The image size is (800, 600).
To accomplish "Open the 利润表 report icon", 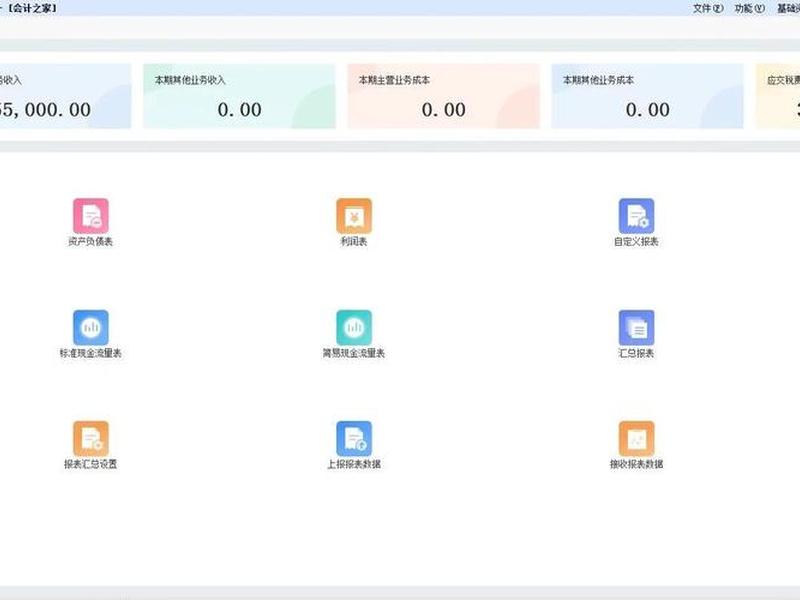I will click(x=354, y=216).
